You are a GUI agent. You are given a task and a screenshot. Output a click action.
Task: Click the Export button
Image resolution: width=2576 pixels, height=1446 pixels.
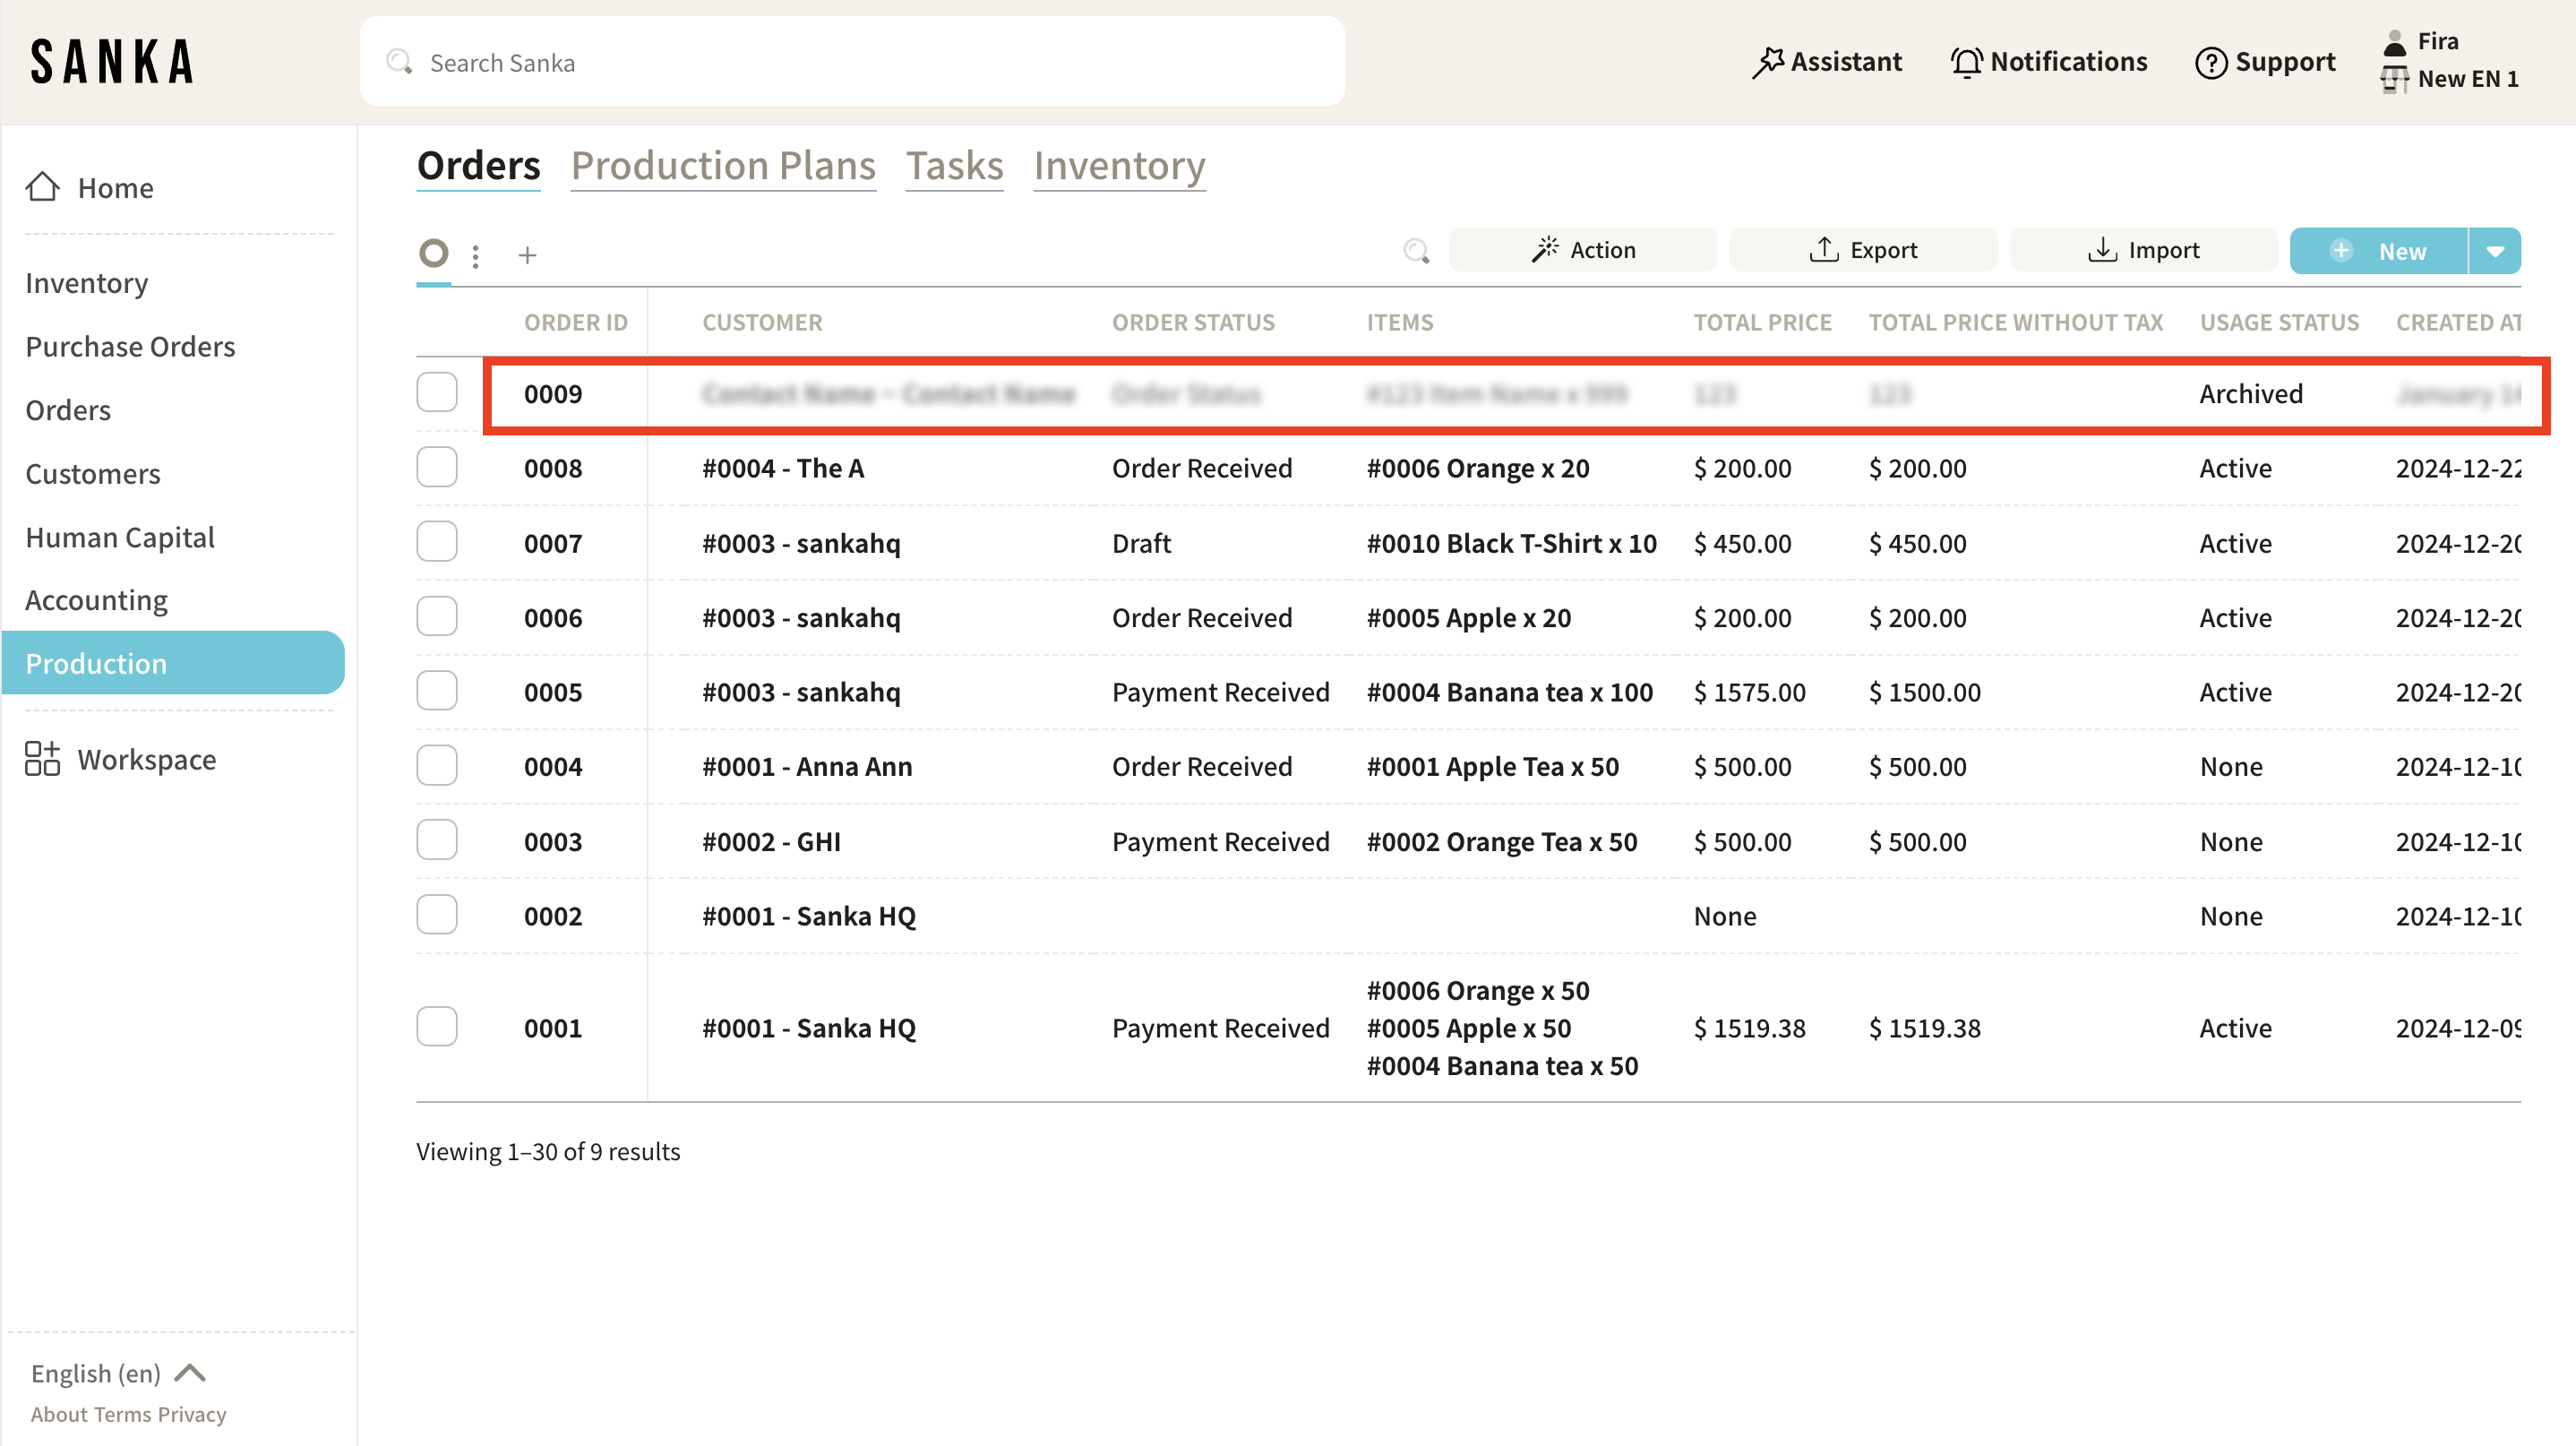click(1863, 250)
